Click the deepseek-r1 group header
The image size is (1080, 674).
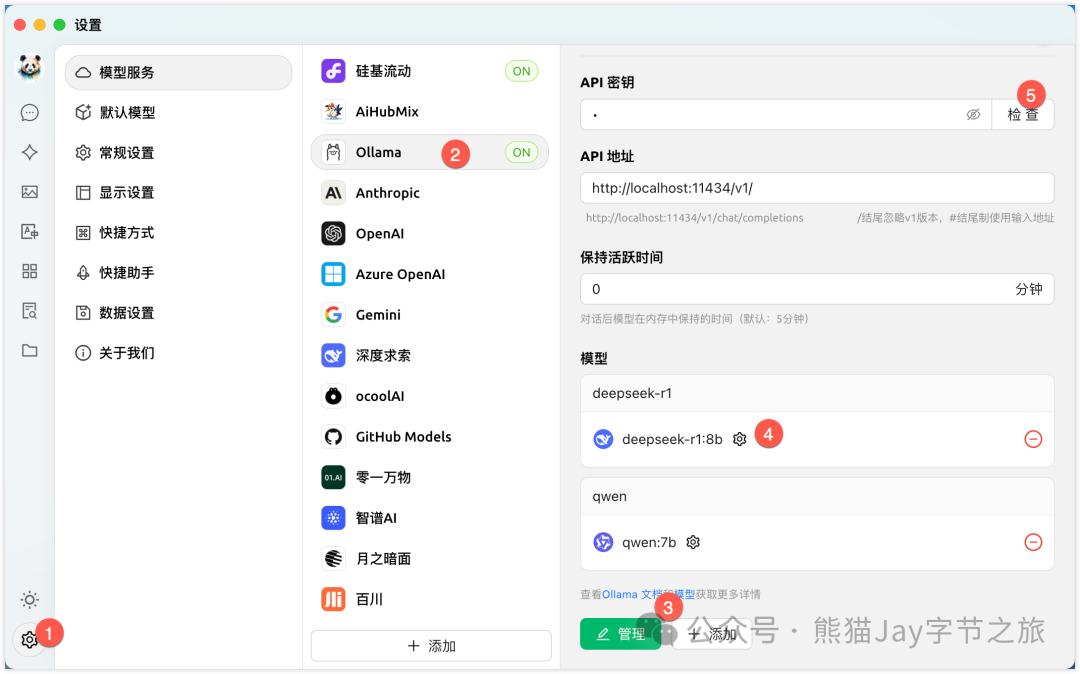click(x=817, y=393)
